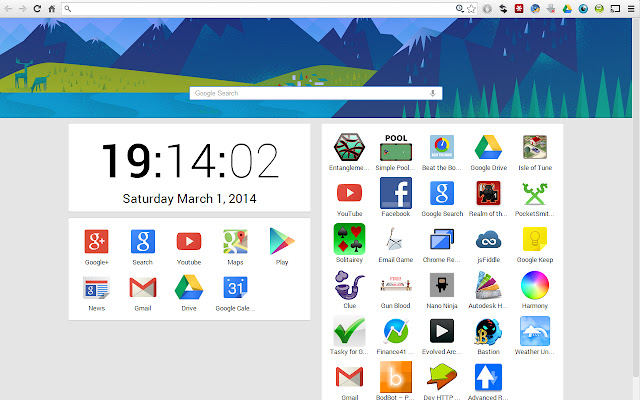Click the zoom magnifier icon in address bar
The height and width of the screenshot is (400, 640).
coord(459,9)
